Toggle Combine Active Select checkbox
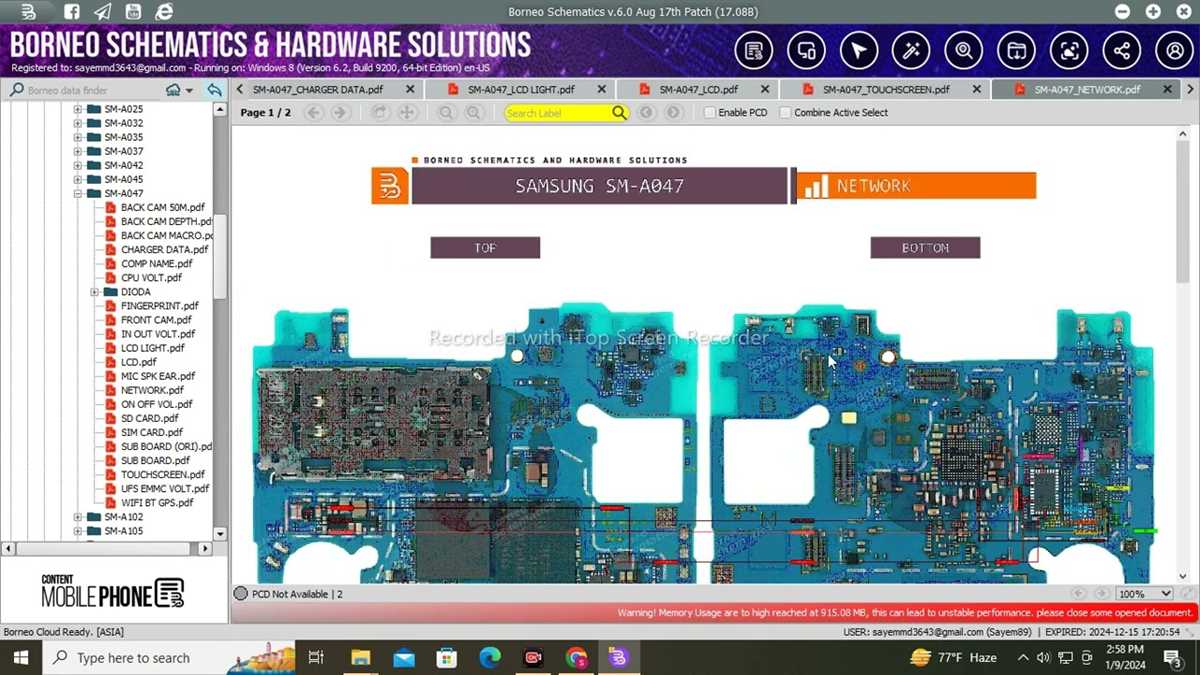 coord(785,113)
